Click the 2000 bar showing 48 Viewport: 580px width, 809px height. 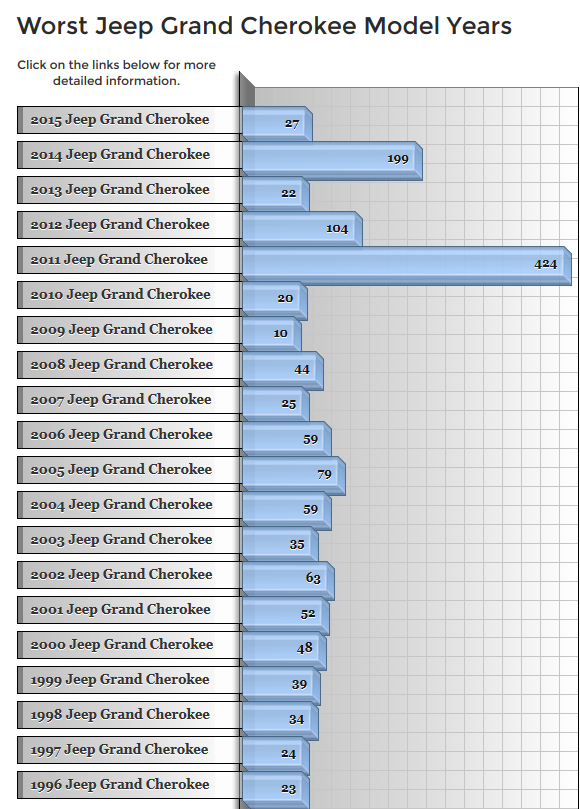[284, 651]
